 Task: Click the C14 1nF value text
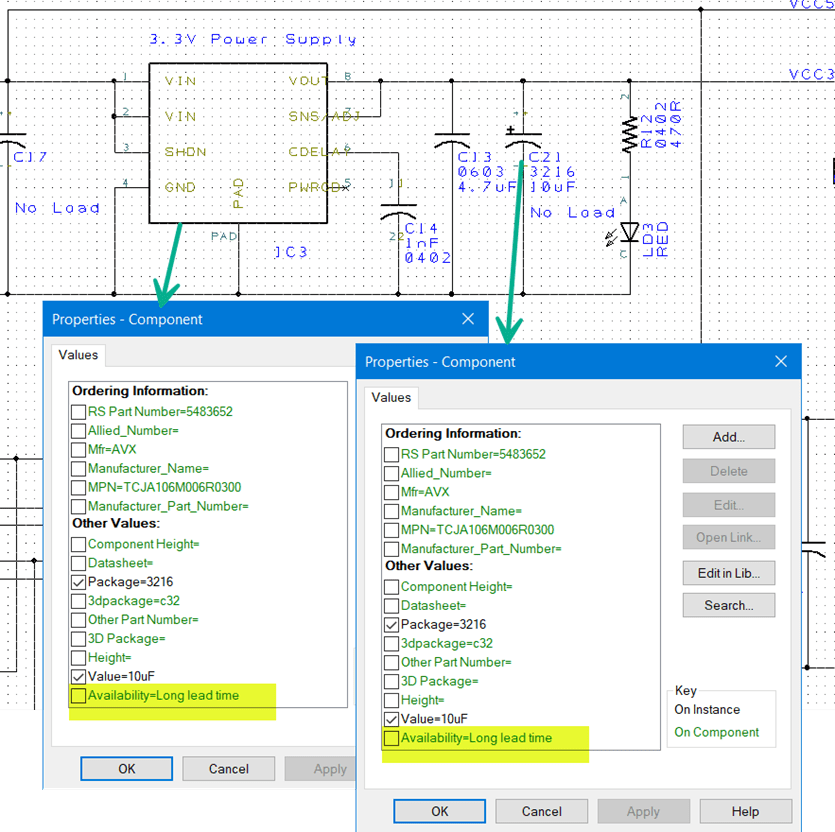pyautogui.click(x=422, y=243)
